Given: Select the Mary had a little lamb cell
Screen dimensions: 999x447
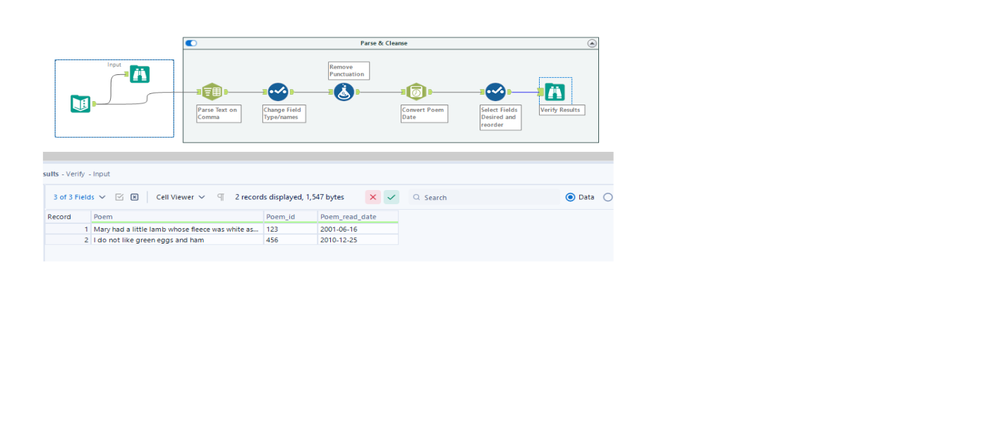Looking at the screenshot, I should pos(177,229).
